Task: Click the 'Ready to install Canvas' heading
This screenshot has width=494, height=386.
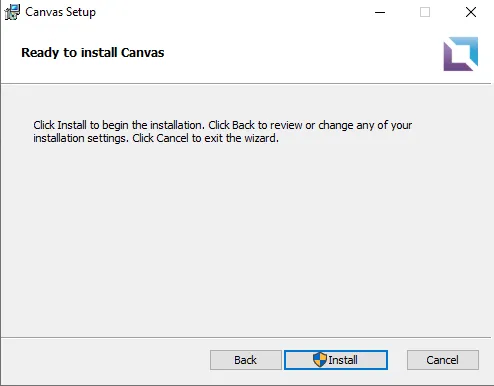Action: 93,53
